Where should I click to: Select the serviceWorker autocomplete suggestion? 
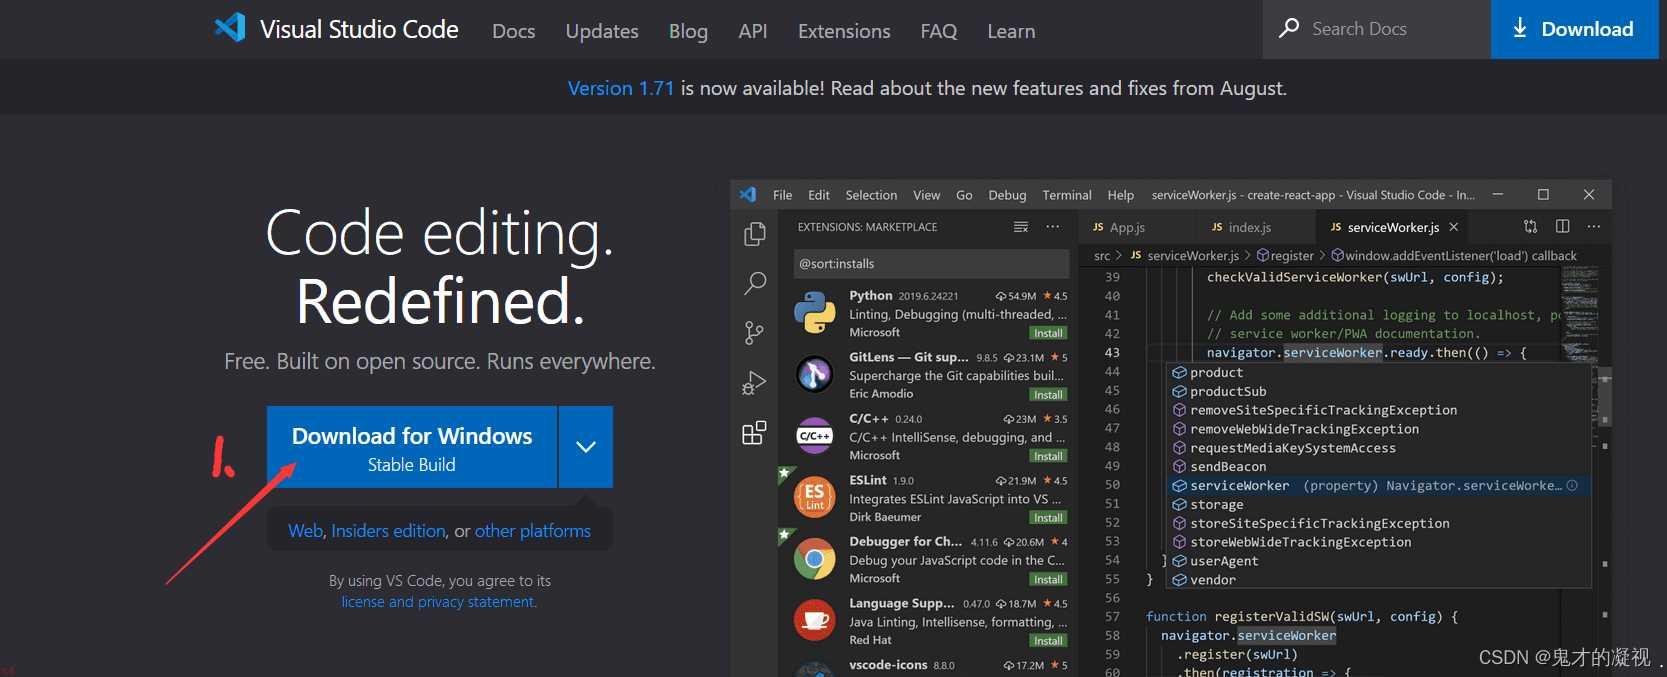[1380, 485]
